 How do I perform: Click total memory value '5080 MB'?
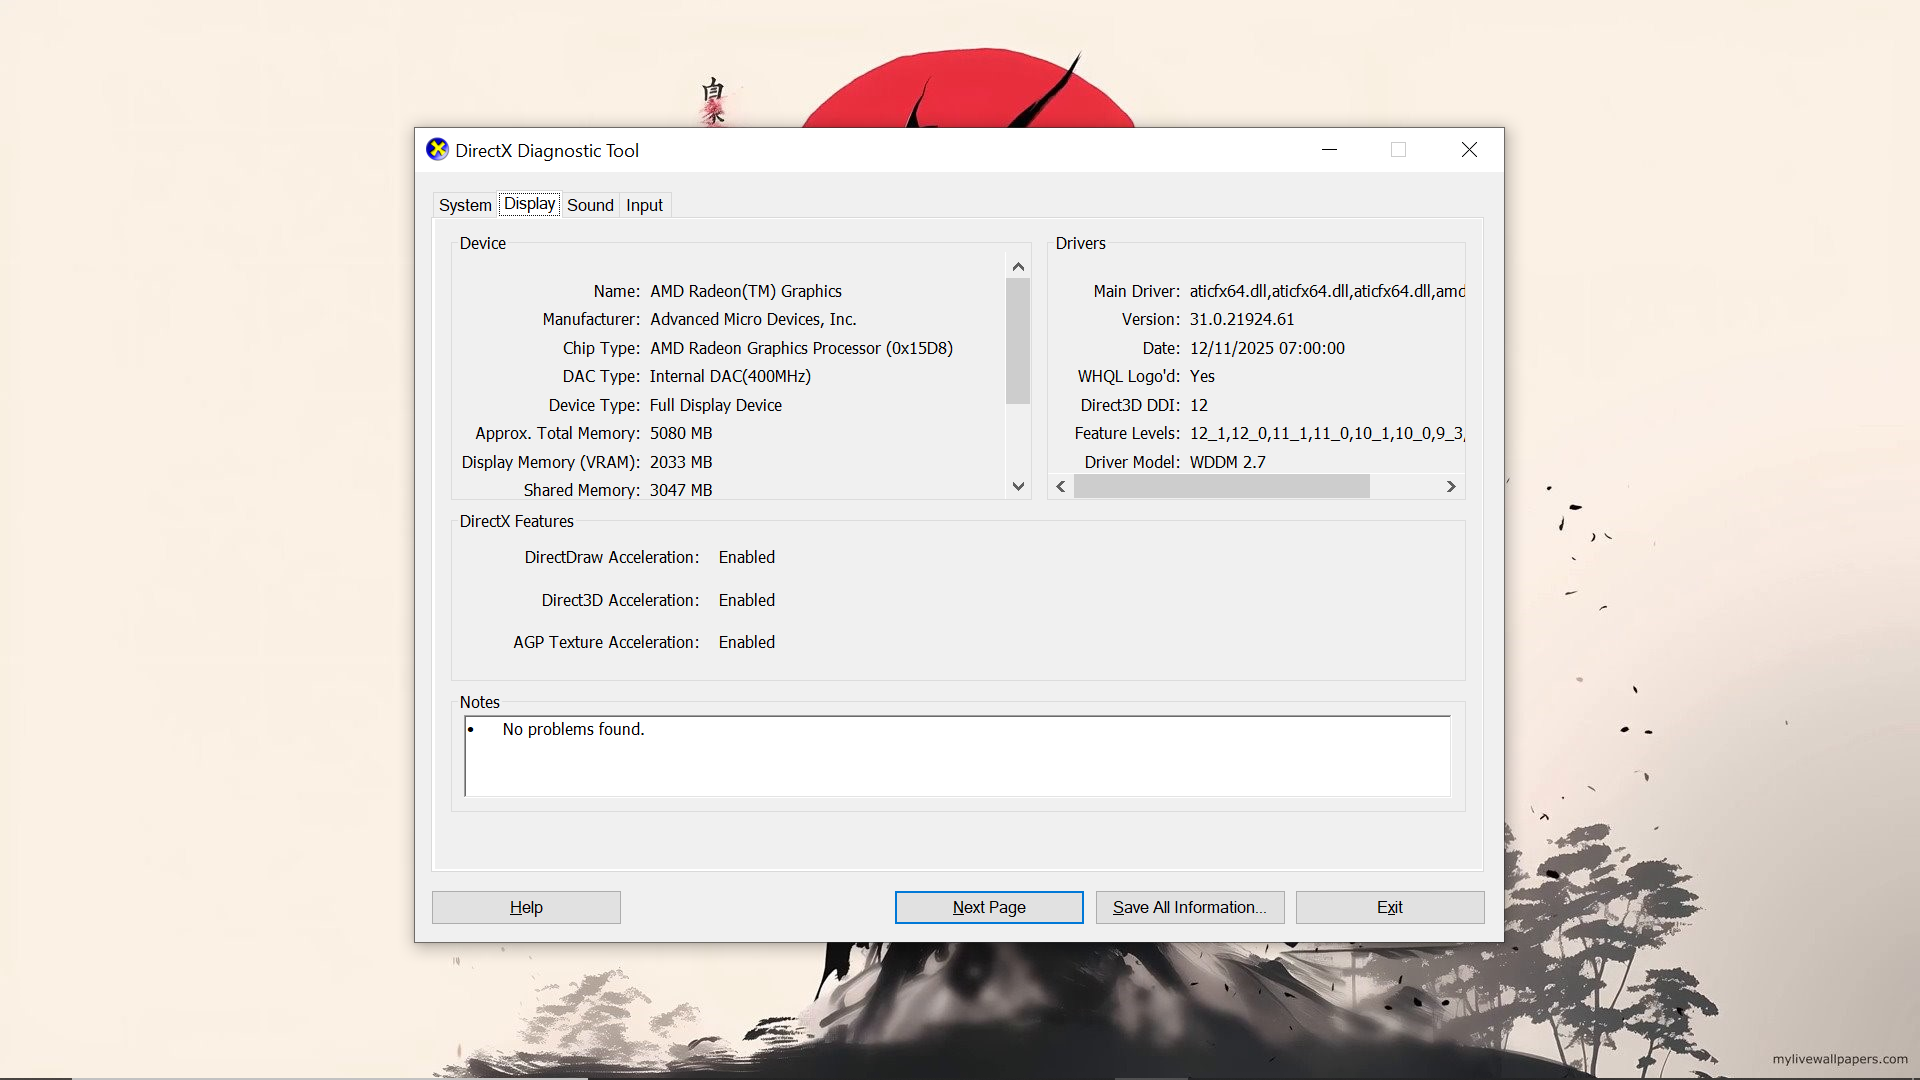[x=681, y=433]
